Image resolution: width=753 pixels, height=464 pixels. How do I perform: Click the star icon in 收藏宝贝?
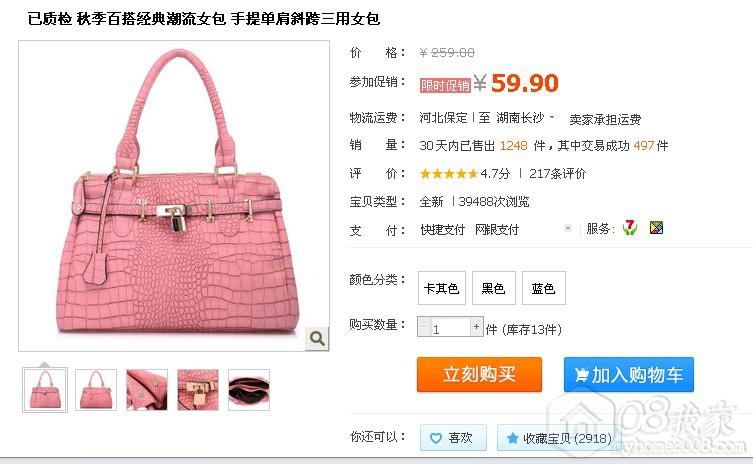coord(512,438)
